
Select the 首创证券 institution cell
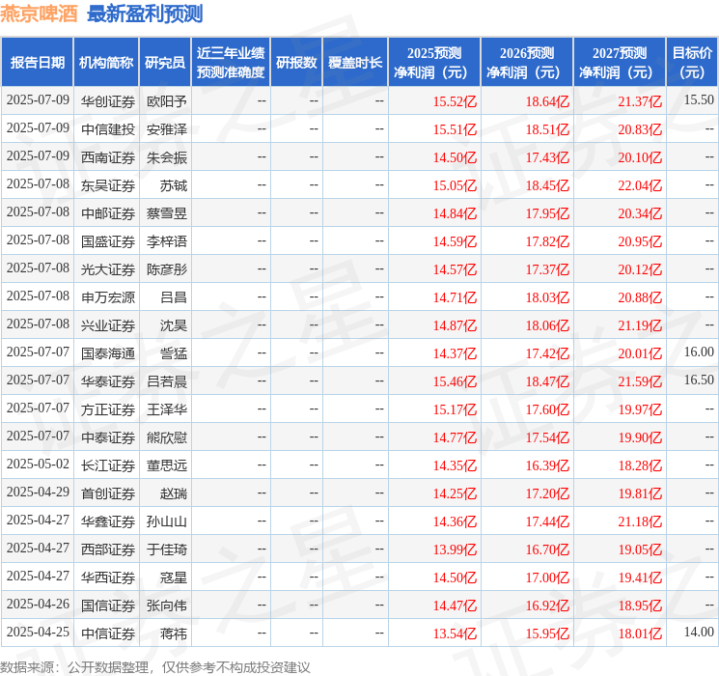tap(108, 493)
